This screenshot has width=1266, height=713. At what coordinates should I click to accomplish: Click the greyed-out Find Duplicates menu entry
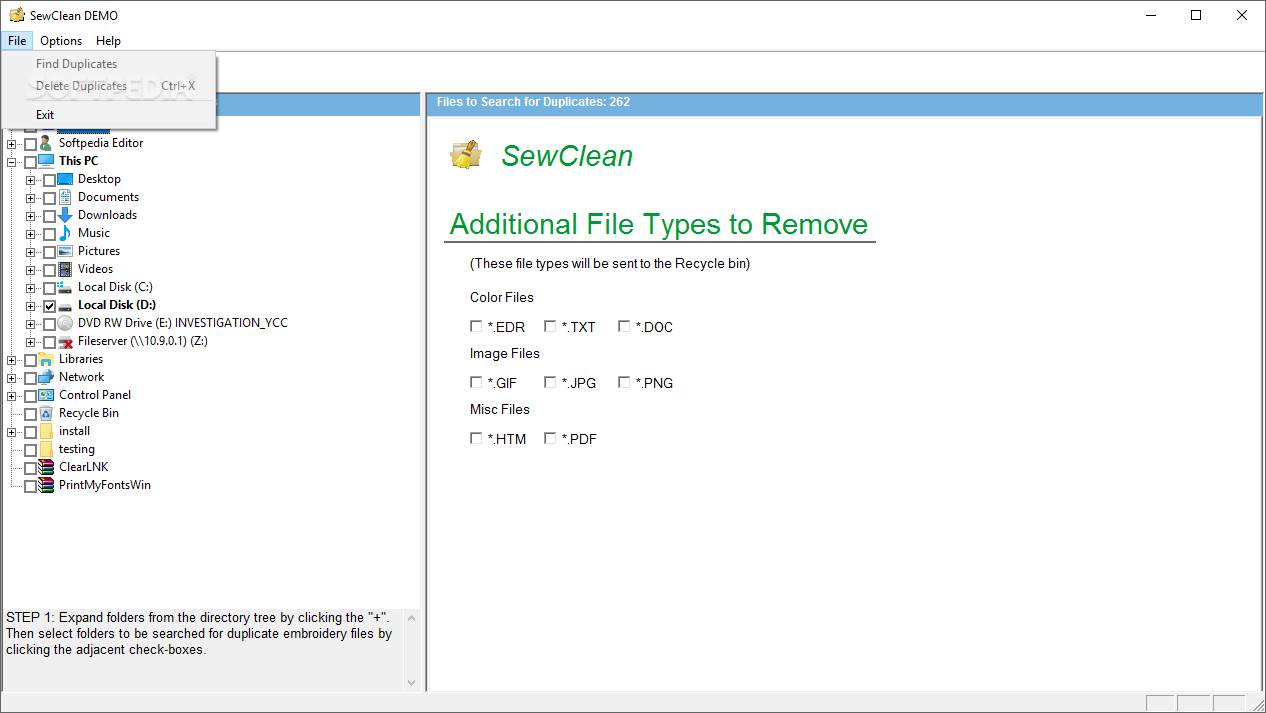(x=109, y=64)
